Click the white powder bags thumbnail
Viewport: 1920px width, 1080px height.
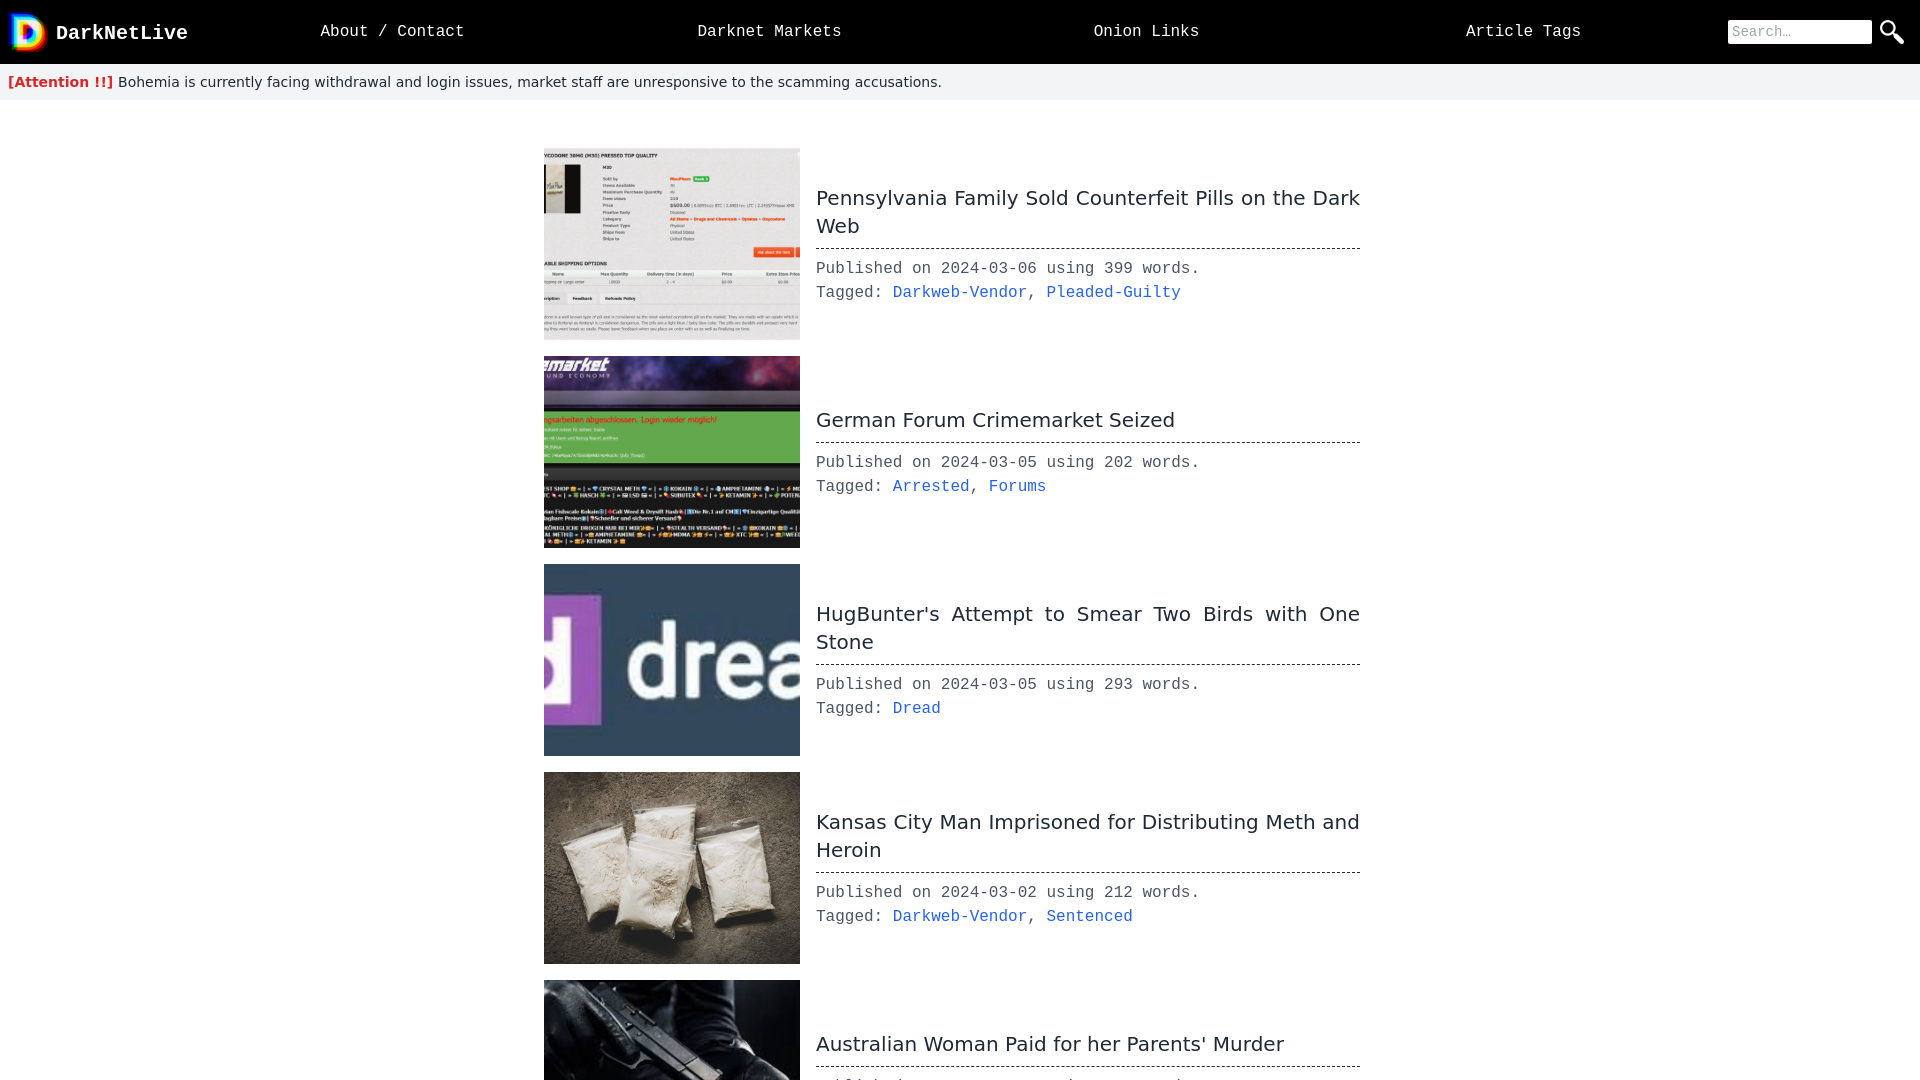[x=672, y=868]
